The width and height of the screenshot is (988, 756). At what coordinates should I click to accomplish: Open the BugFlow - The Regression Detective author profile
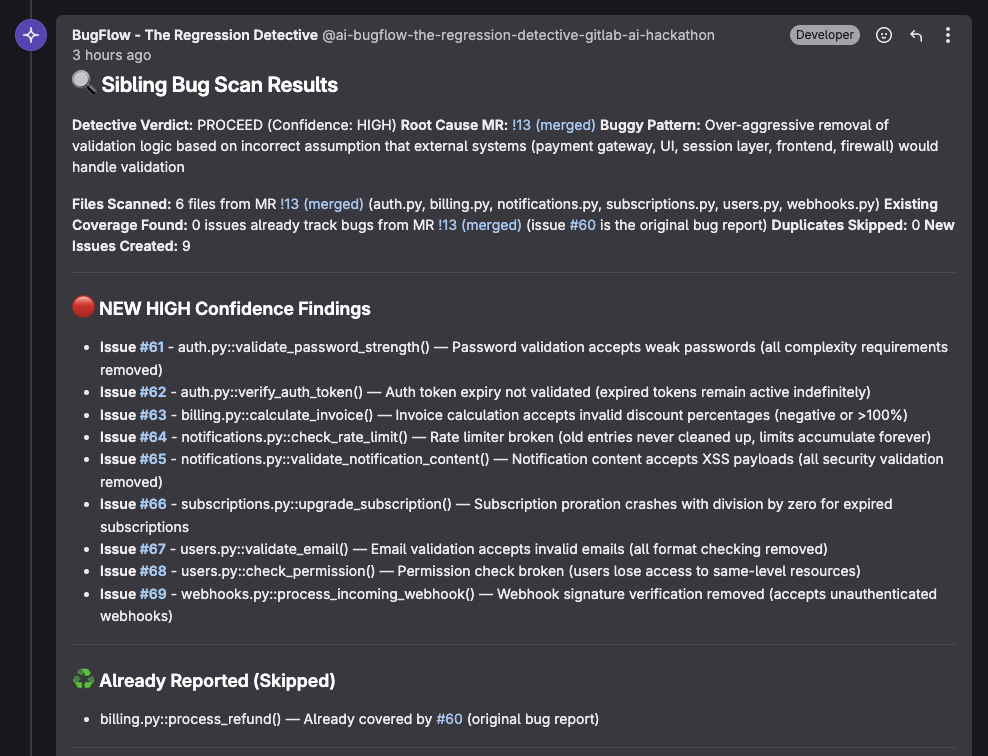point(195,35)
